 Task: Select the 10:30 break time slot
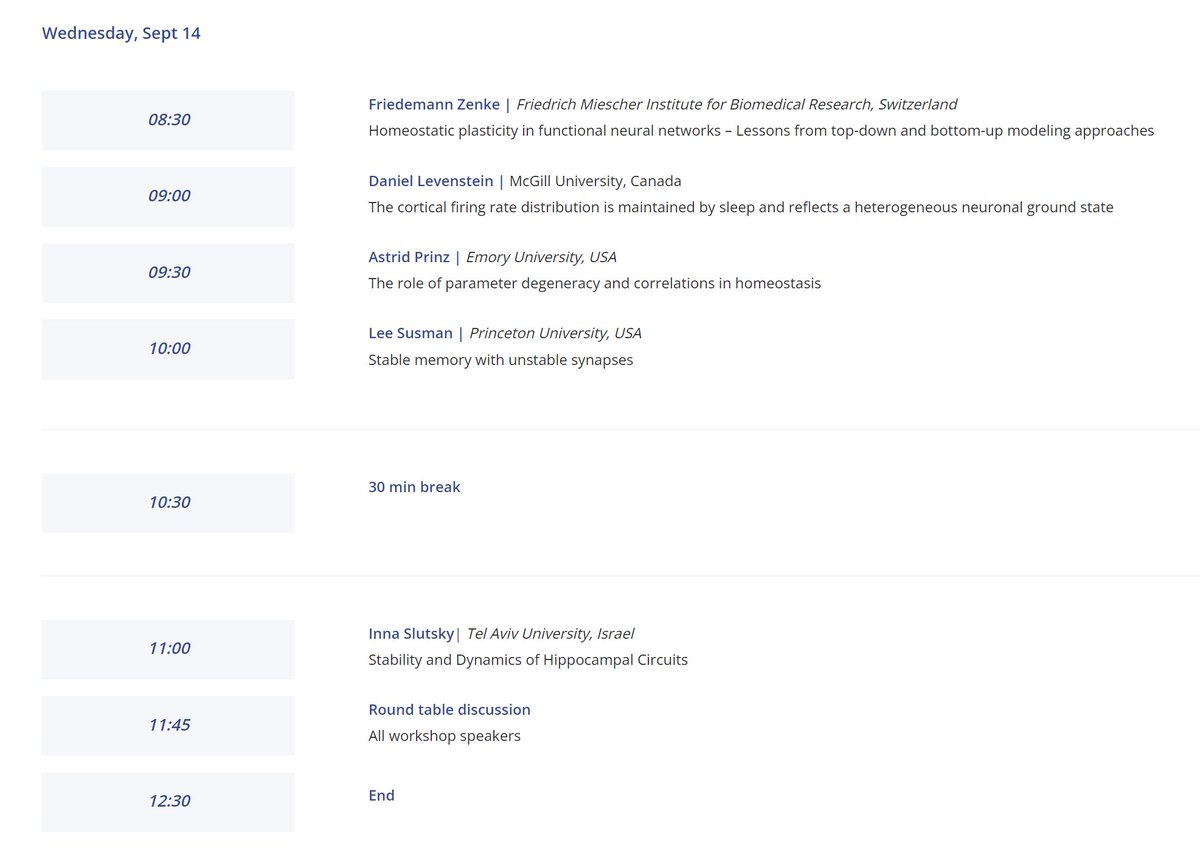pos(167,503)
